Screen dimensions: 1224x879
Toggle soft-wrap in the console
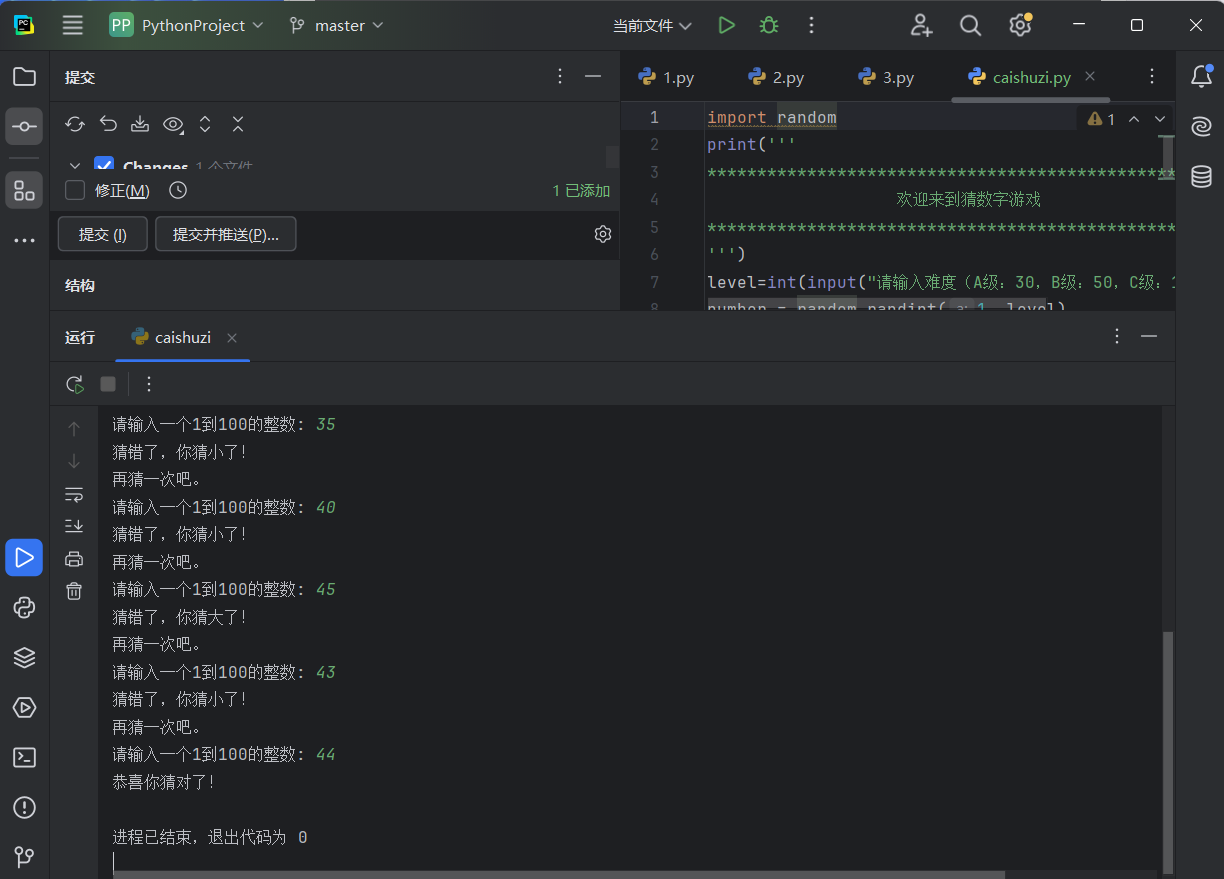[74, 494]
